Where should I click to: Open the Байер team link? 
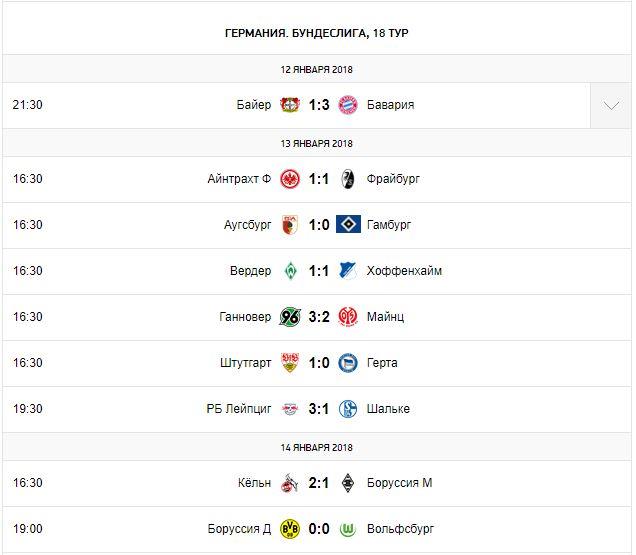pos(254,105)
